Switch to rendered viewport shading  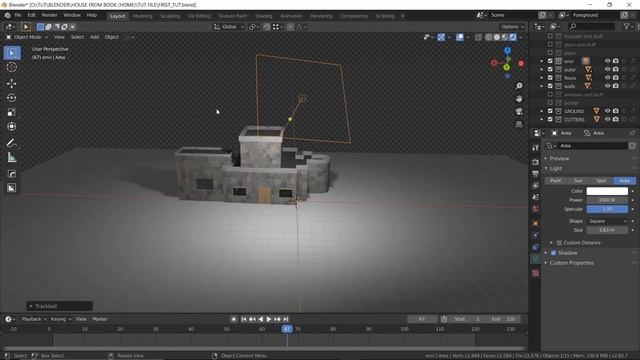513,38
